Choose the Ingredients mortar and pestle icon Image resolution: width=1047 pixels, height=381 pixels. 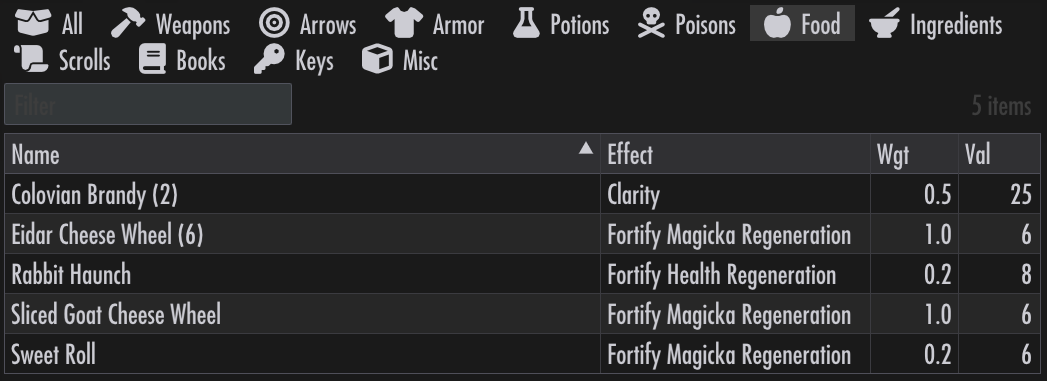tap(885, 23)
